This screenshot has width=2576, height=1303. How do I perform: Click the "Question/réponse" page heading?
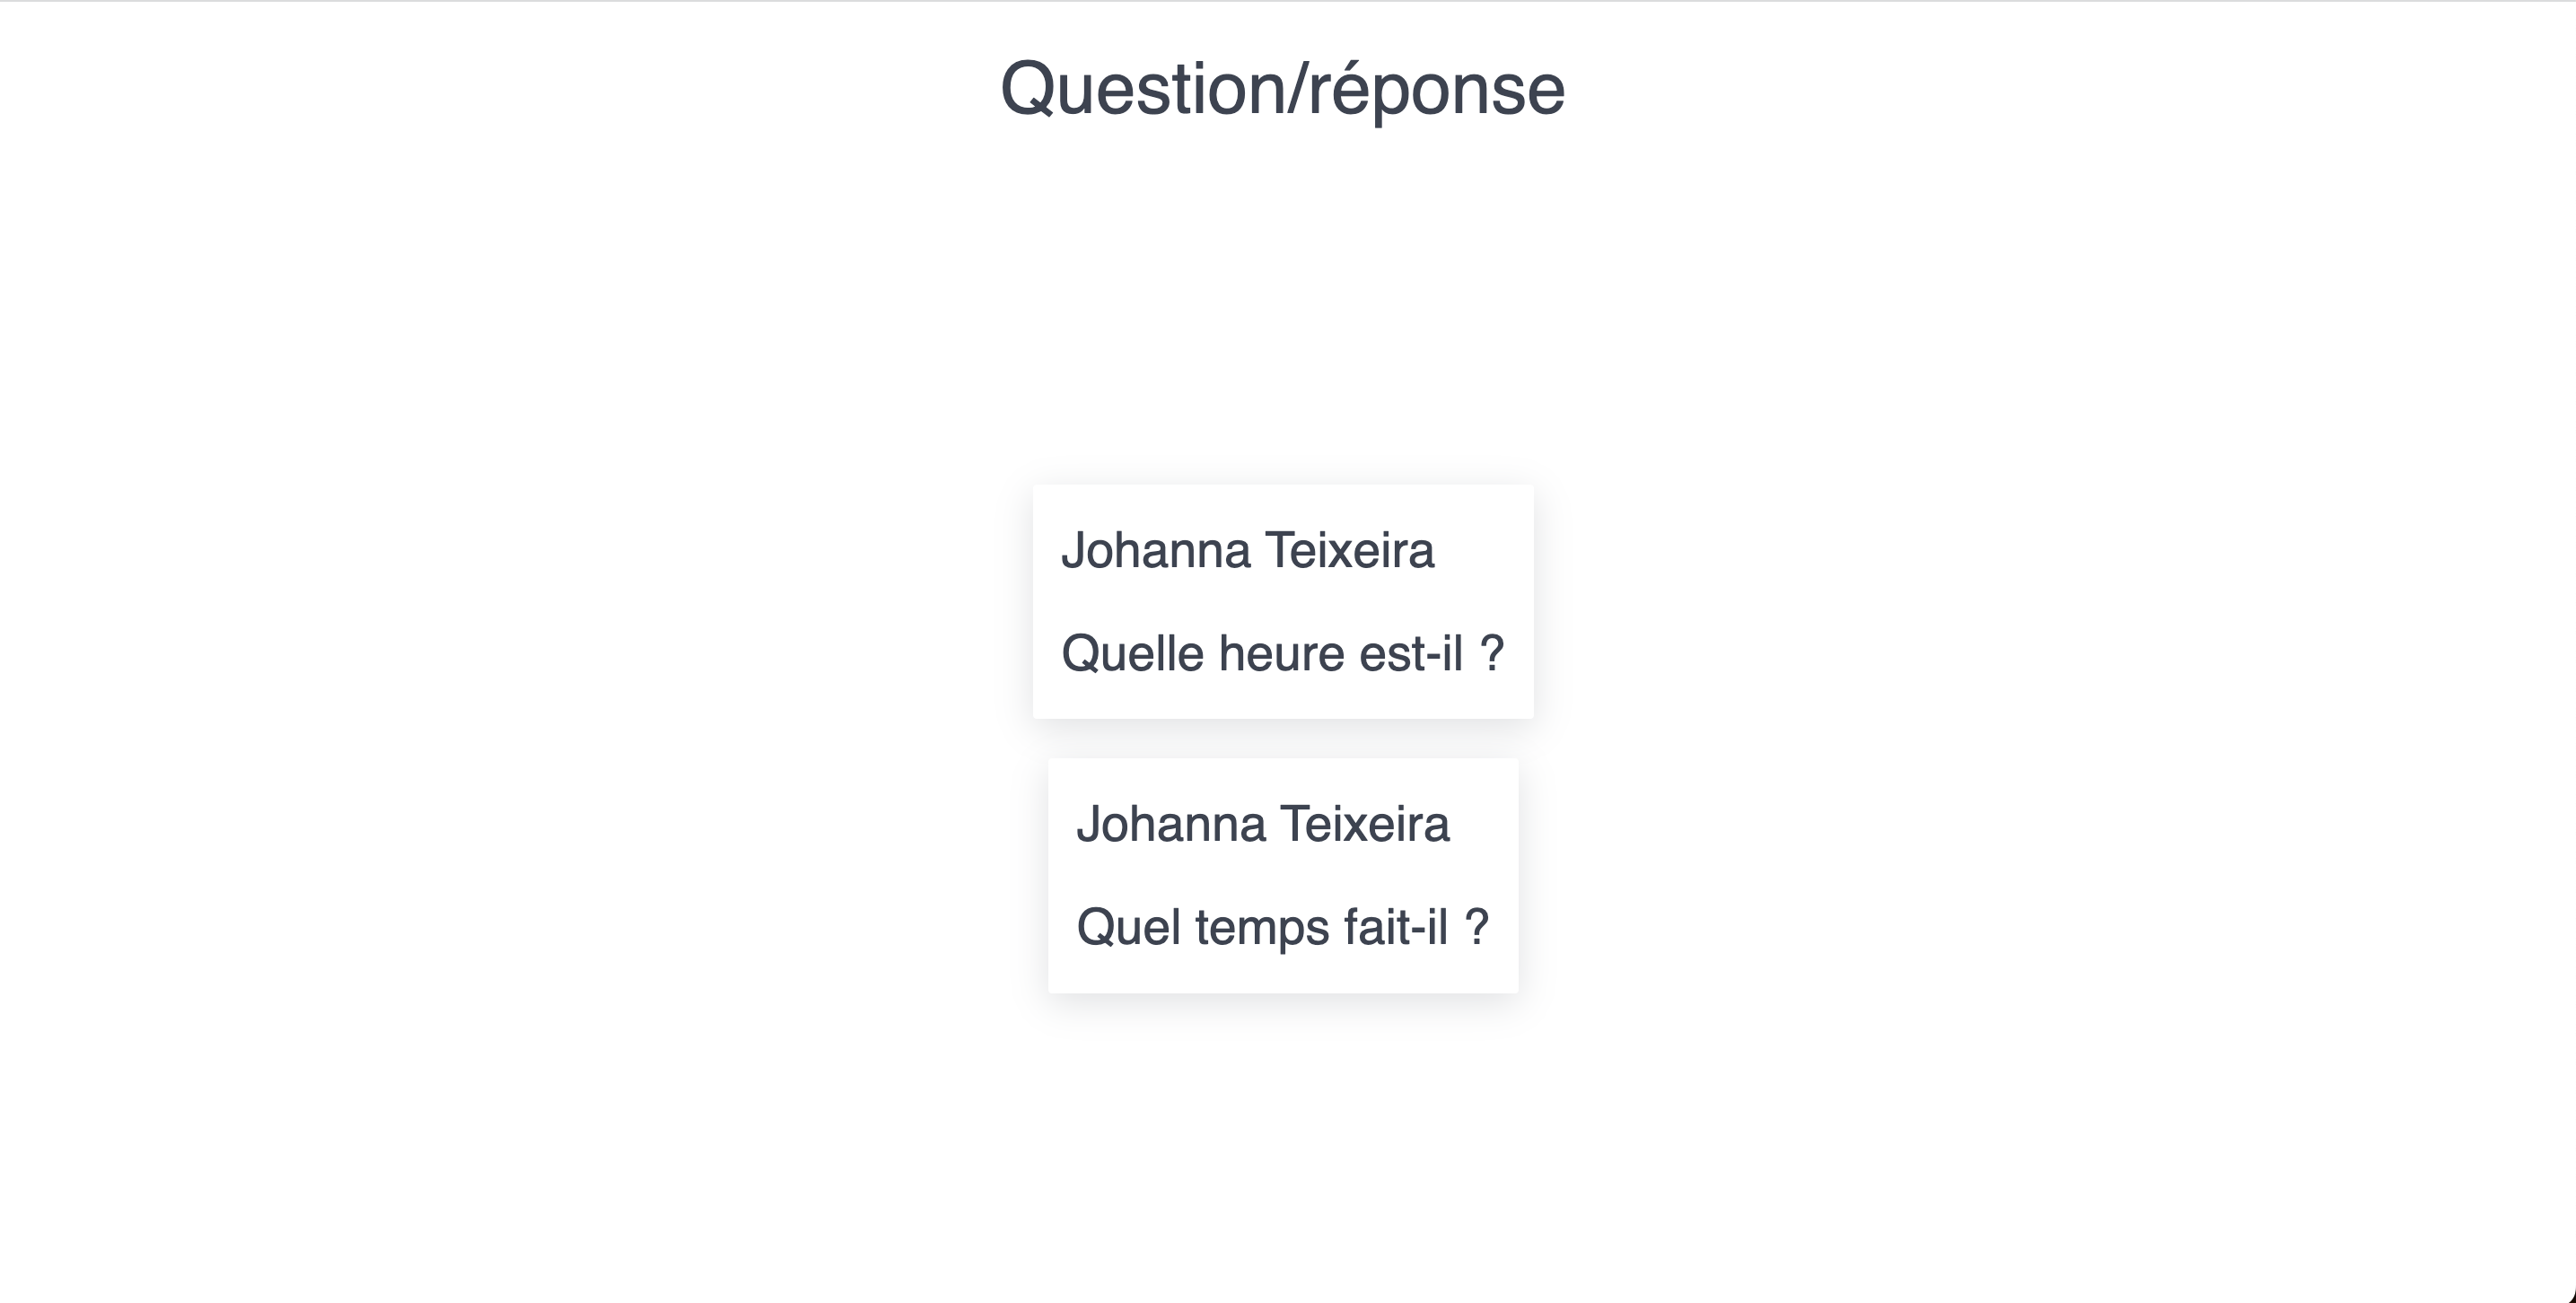tap(1282, 90)
